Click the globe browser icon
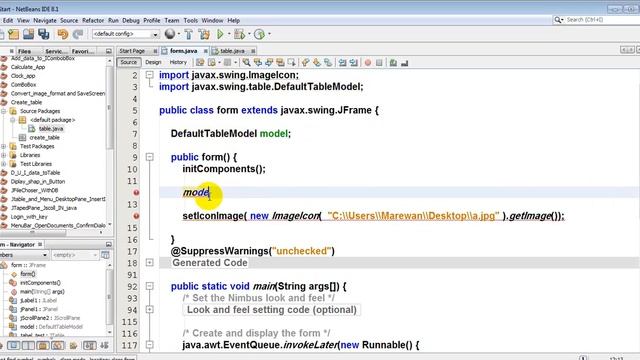The width and height of the screenshot is (640, 360). coord(170,34)
